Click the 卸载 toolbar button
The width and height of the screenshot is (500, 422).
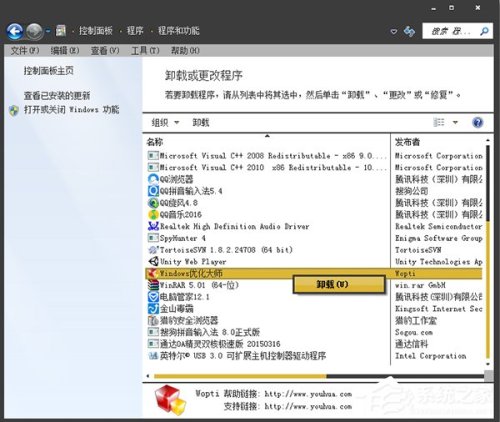(x=201, y=123)
